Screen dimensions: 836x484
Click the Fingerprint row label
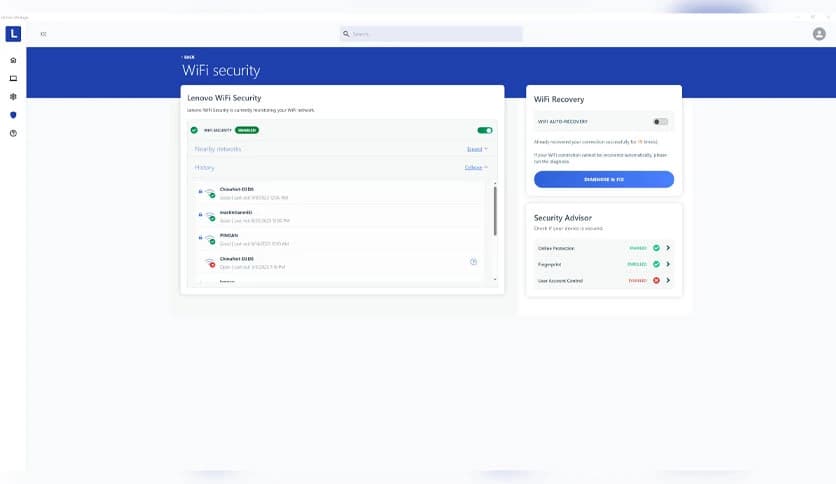tap(549, 264)
